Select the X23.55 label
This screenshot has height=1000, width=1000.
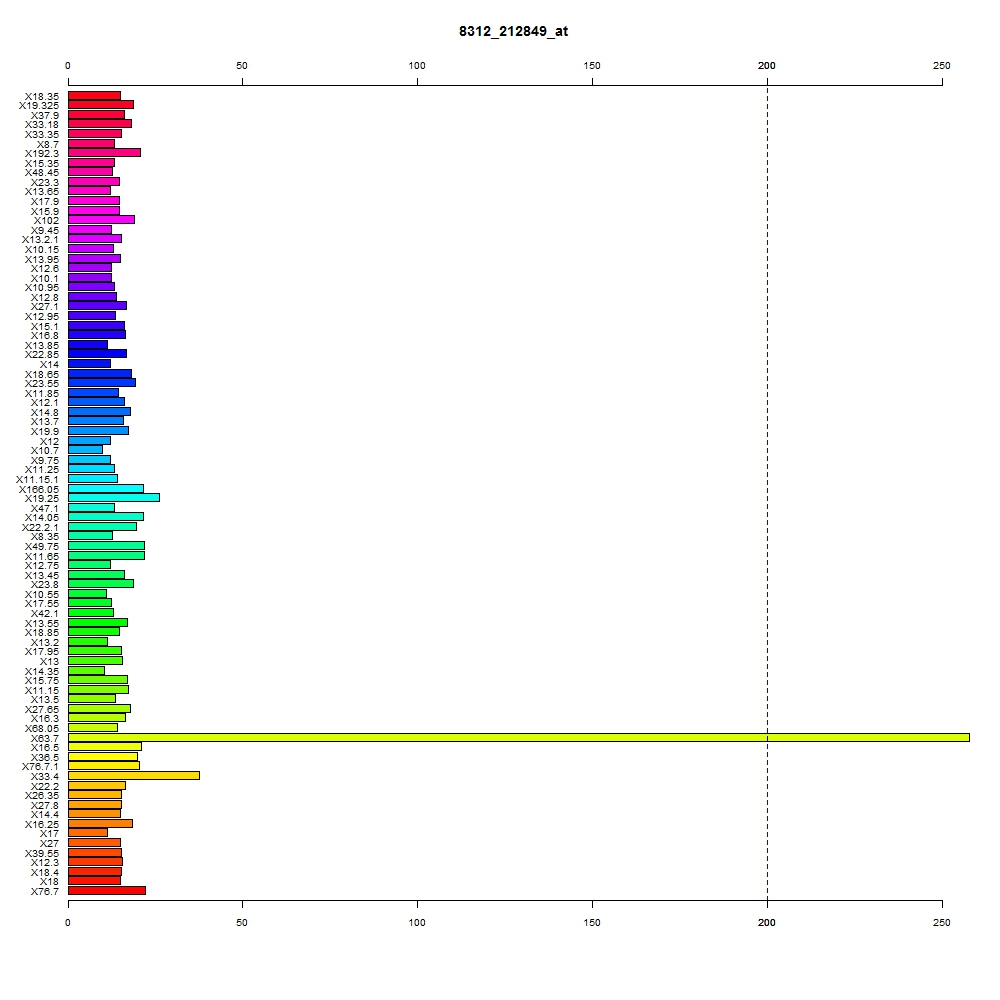tap(41, 383)
